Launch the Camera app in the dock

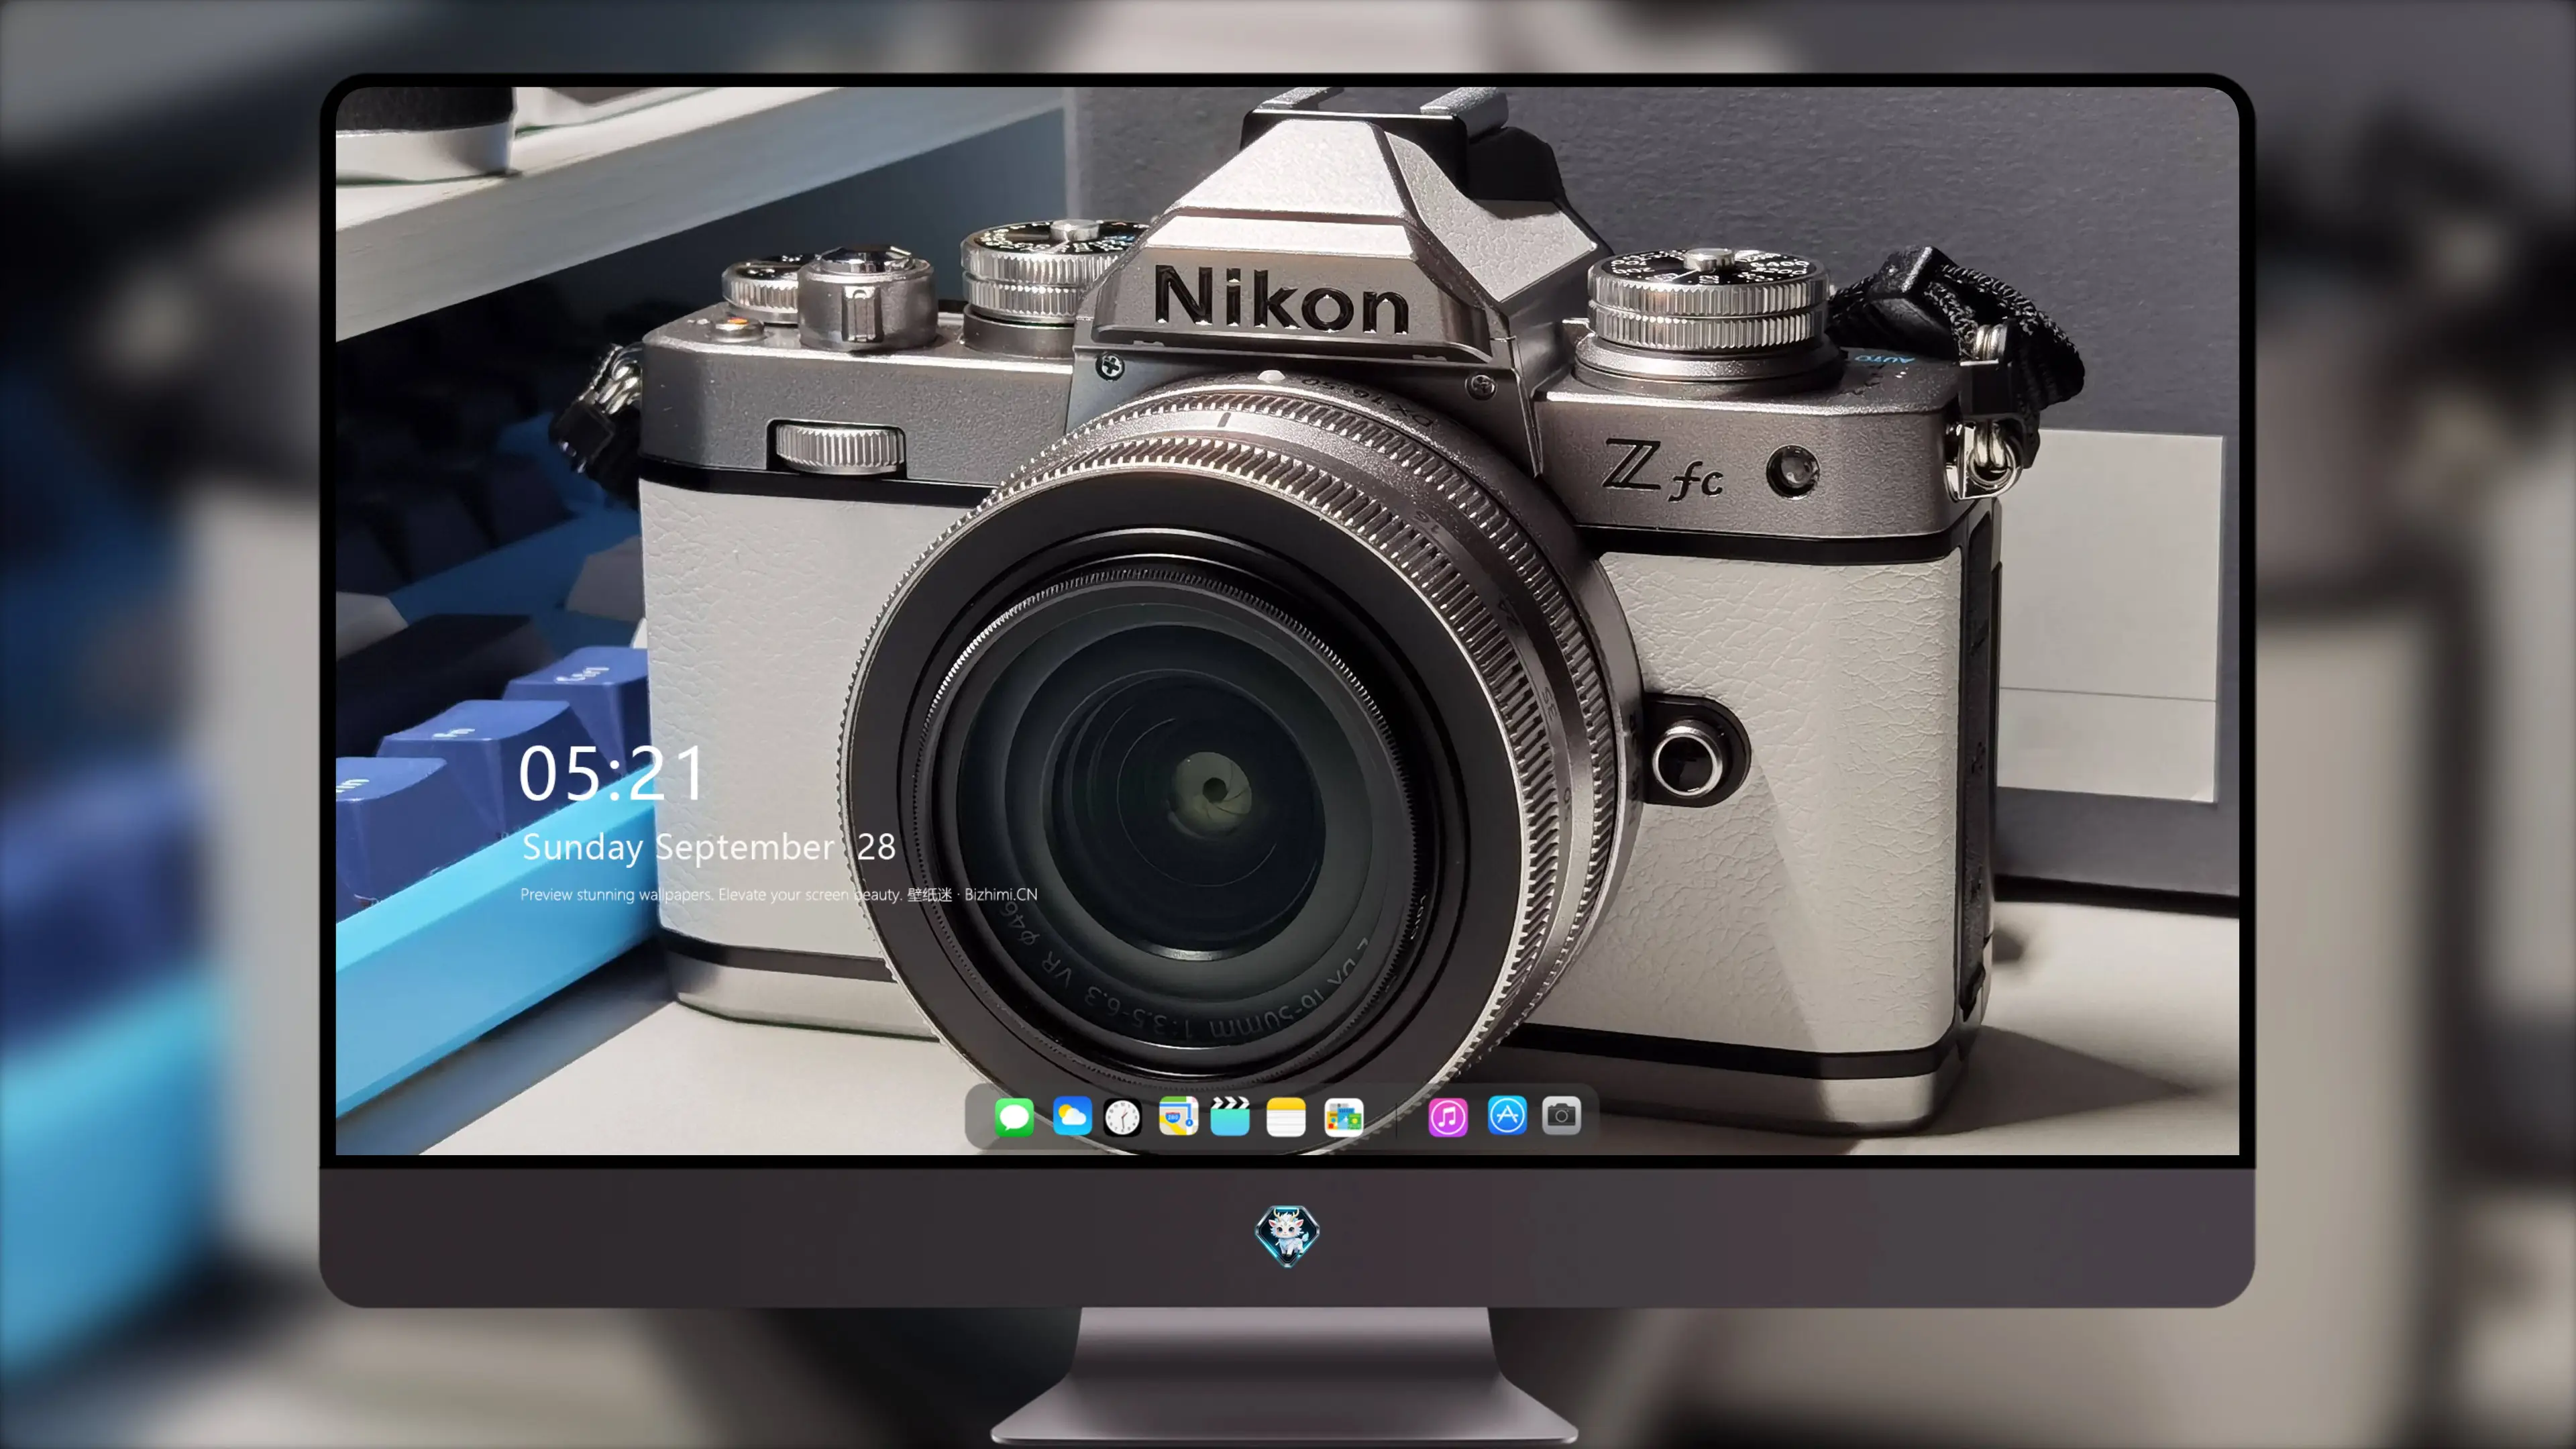click(1561, 1116)
